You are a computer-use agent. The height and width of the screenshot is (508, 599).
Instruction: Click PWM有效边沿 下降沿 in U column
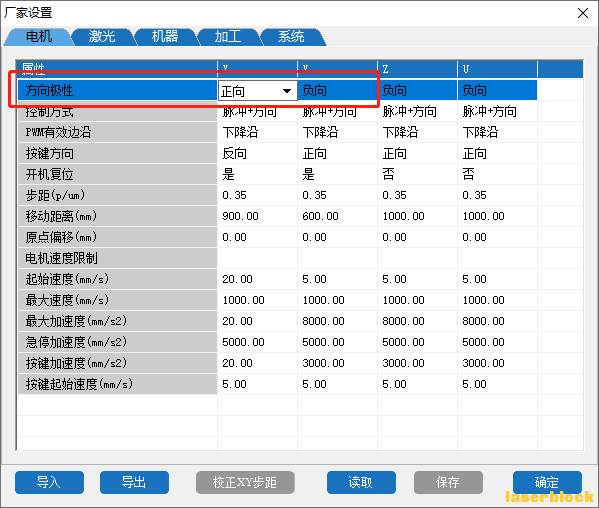497,133
